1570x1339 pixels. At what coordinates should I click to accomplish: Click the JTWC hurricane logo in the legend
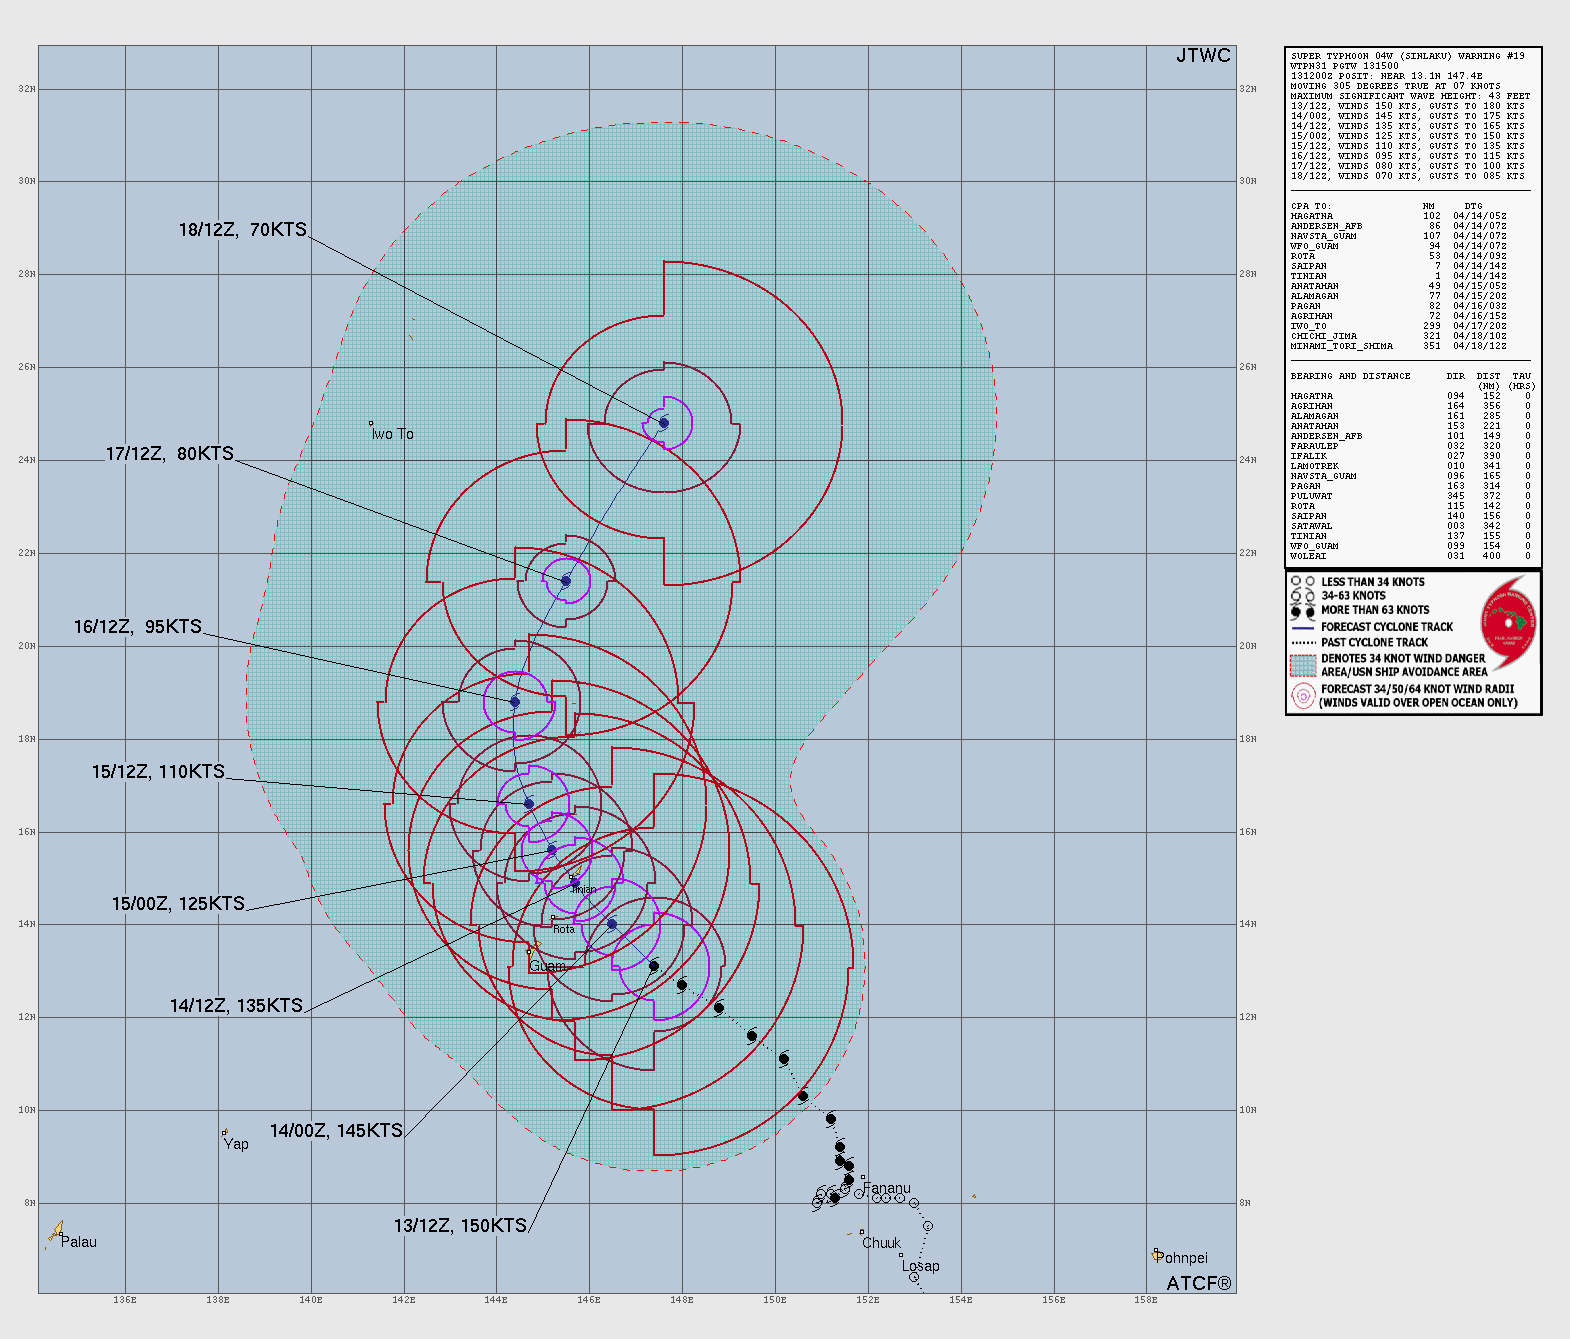coord(1509,623)
